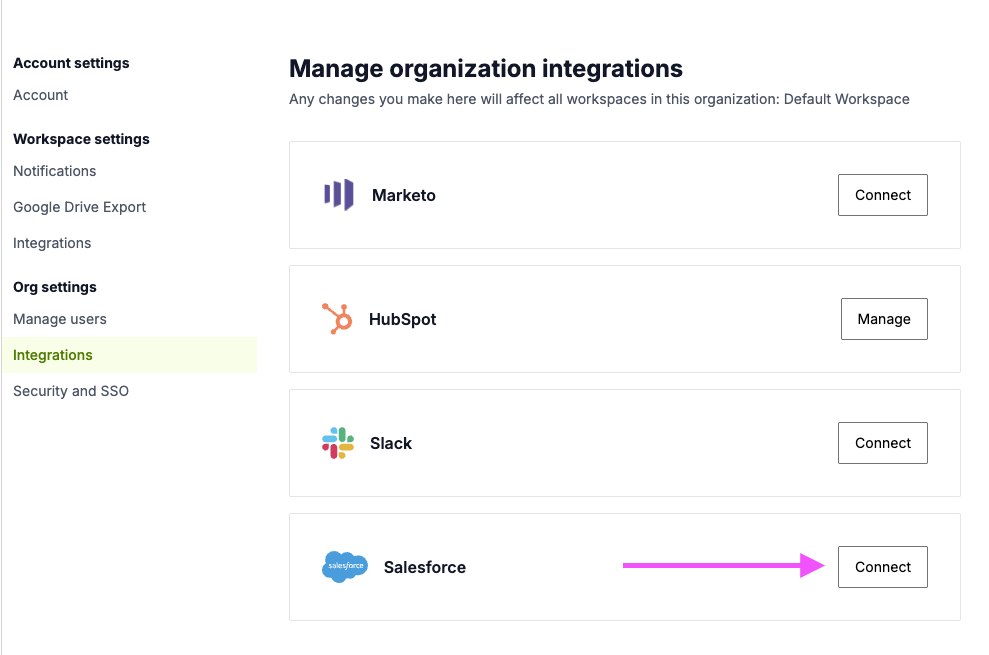The height and width of the screenshot is (655, 989).
Task: Click the Salesforce cloud icon
Action: pyautogui.click(x=344, y=566)
